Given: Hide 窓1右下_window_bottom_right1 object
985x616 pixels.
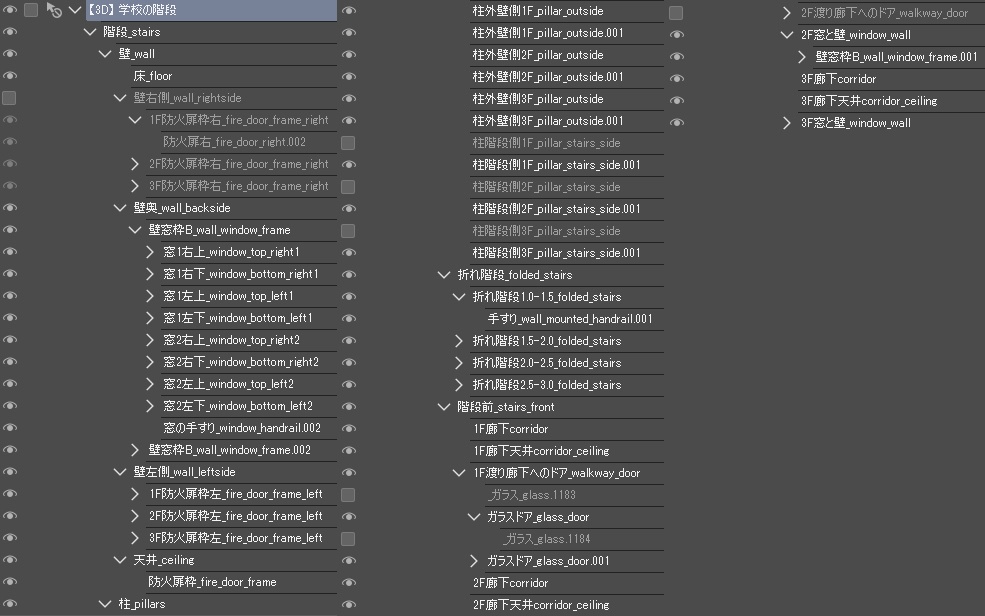Looking at the screenshot, I should [9, 274].
